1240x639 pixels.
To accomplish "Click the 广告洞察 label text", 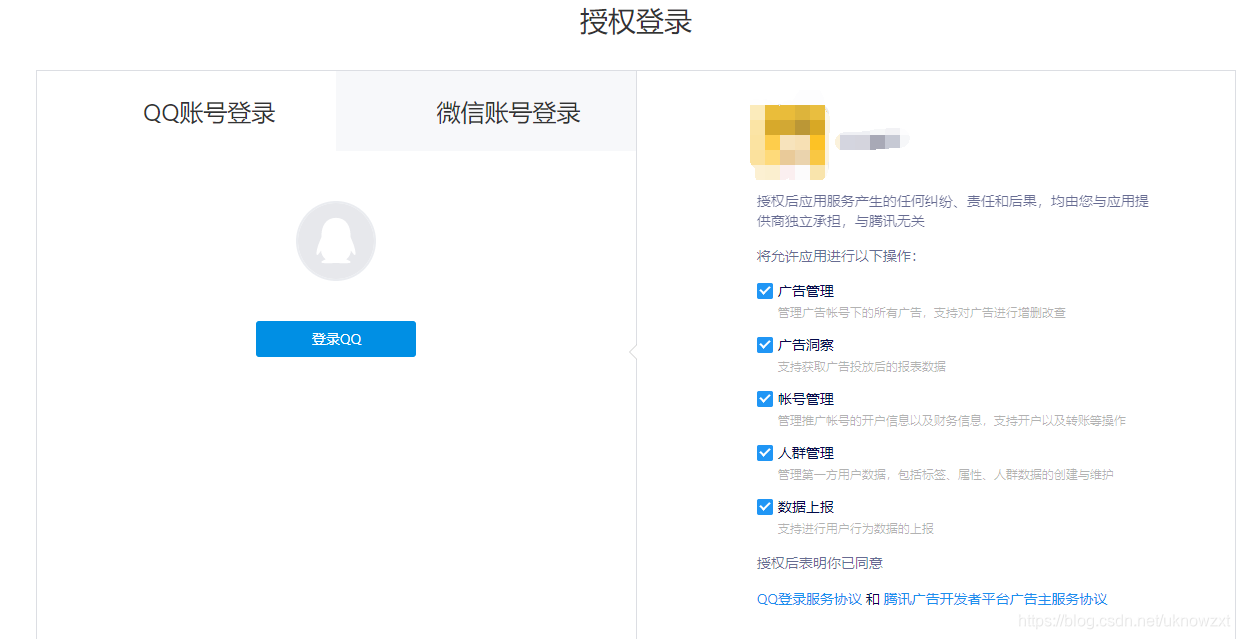I will 806,345.
